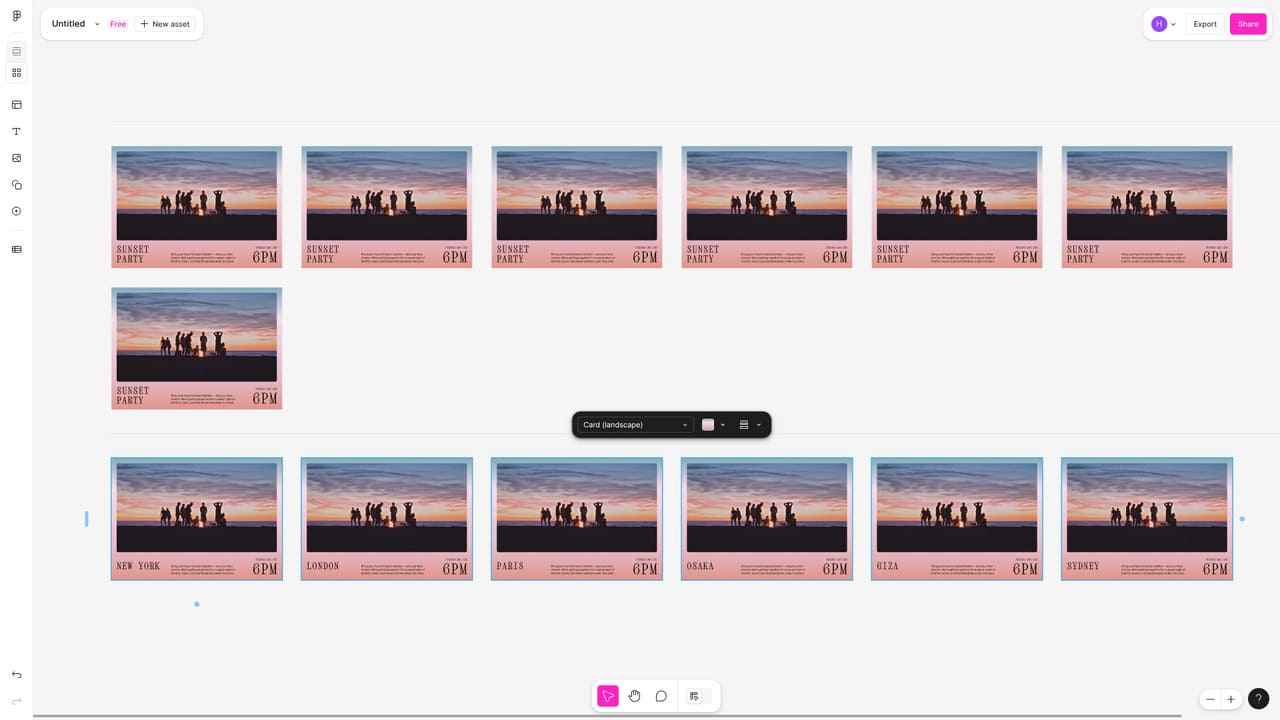Switch to grid view icon
This screenshot has height=720, width=1280.
(x=16, y=73)
